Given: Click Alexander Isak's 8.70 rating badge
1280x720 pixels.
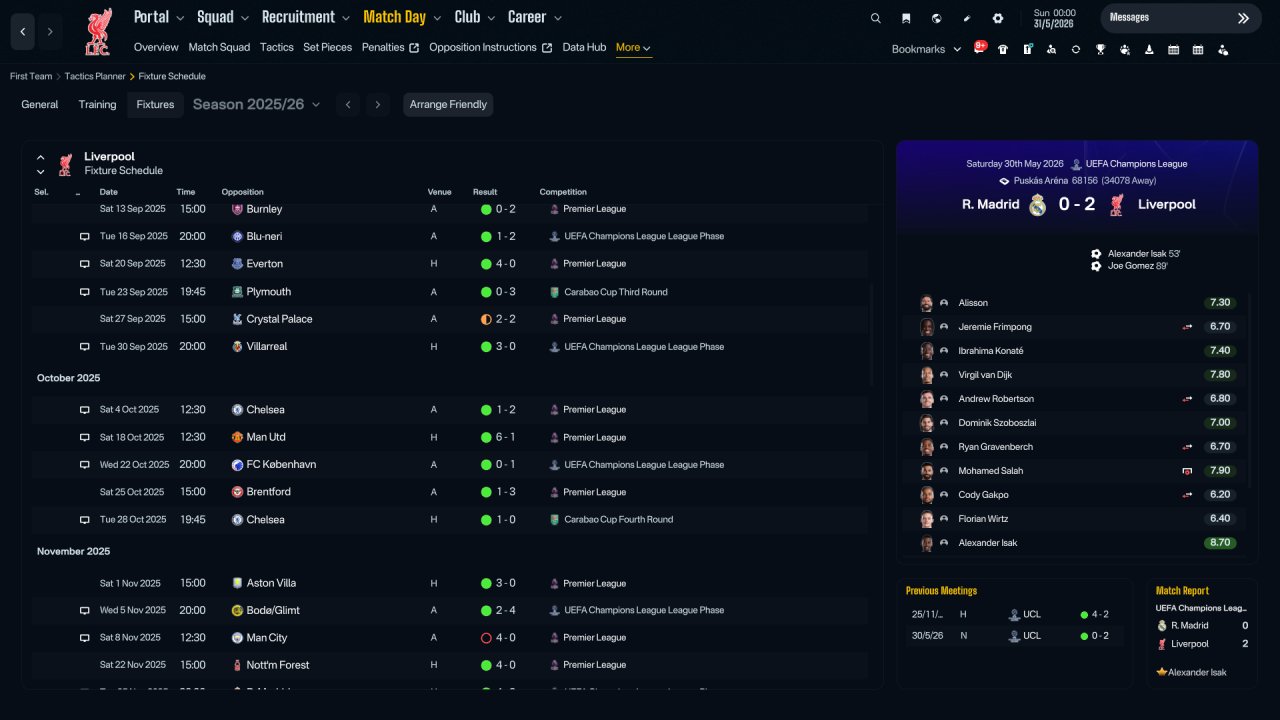Looking at the screenshot, I should 1220,543.
